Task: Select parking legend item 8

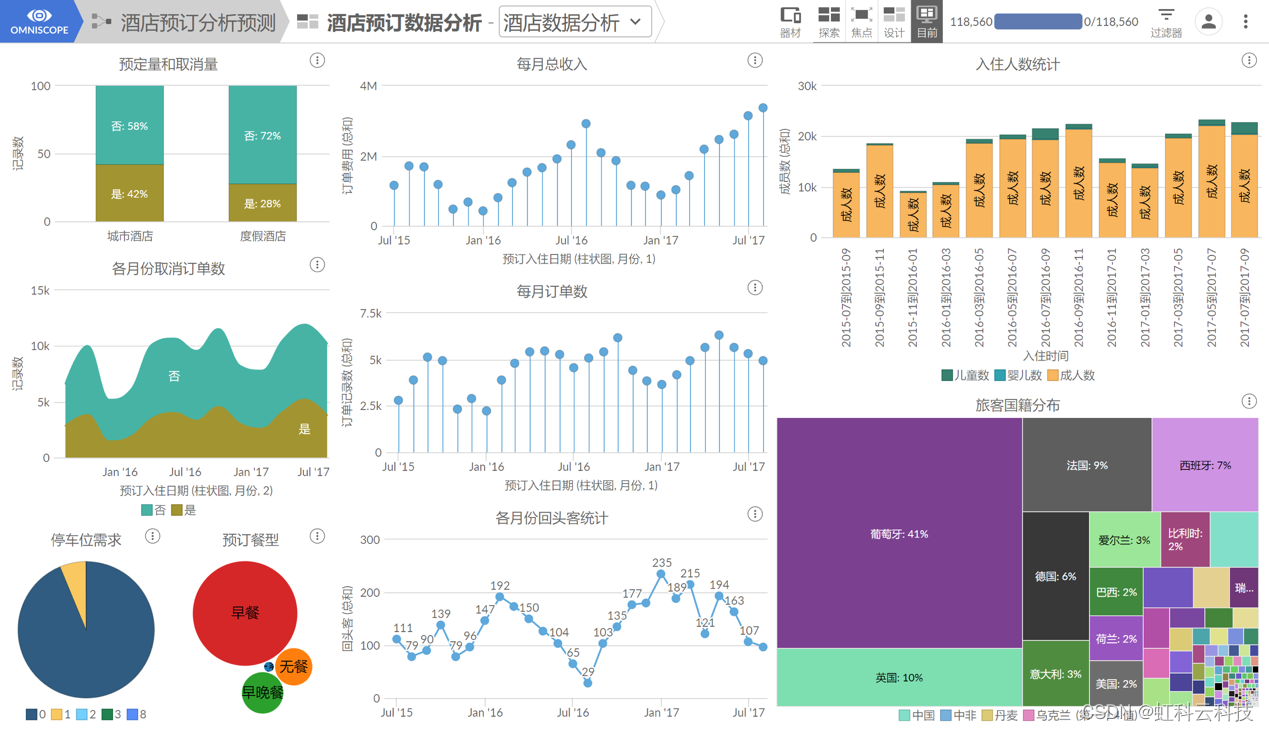Action: (138, 714)
